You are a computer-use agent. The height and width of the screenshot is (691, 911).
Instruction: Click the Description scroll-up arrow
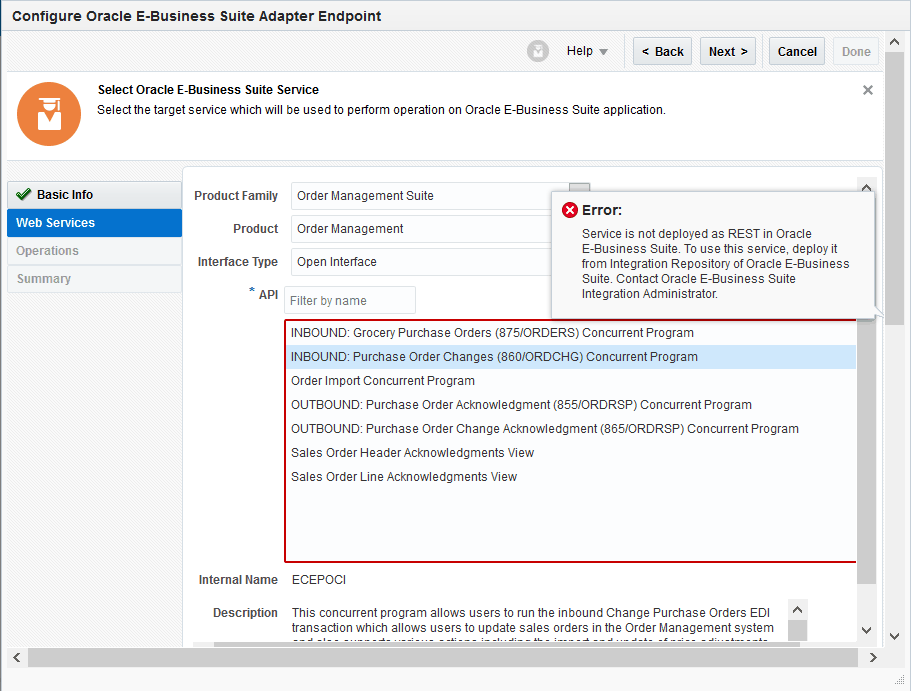click(x=798, y=610)
